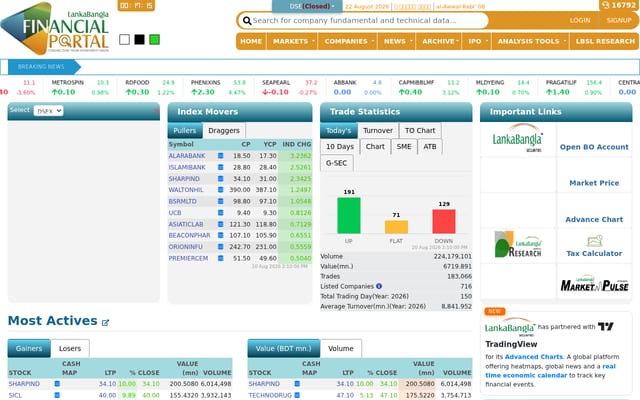Open WALTONHIL cash map icon
The width and height of the screenshot is (640, 400).
pyautogui.click(x=220, y=190)
